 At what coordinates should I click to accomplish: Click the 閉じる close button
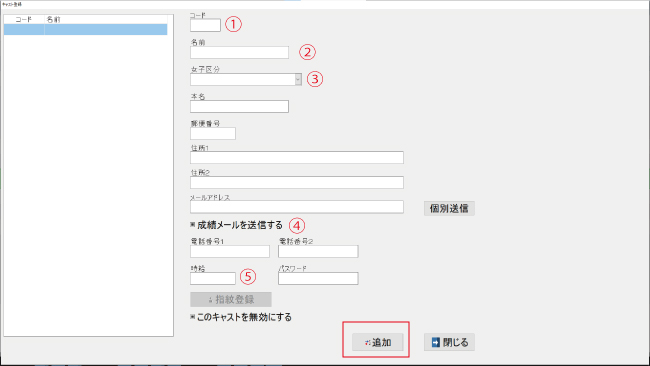[449, 342]
